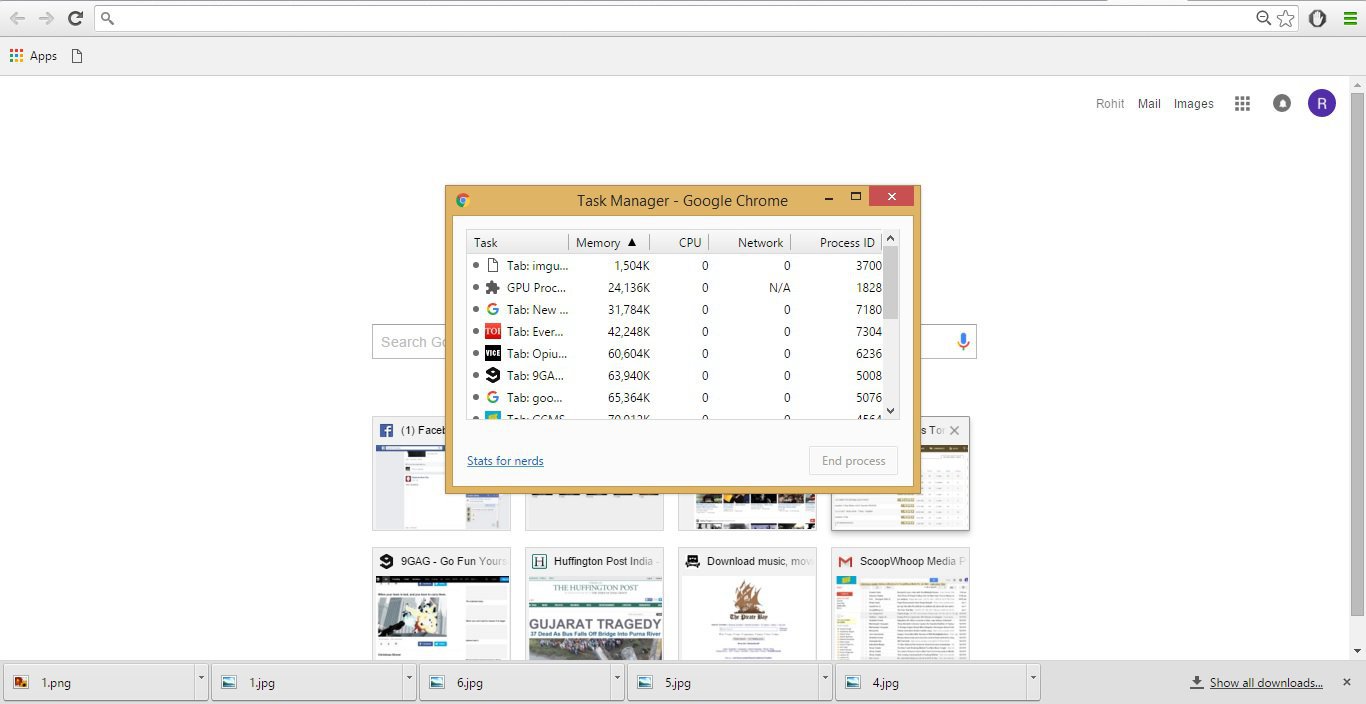Open Images link at top right
This screenshot has width=1366, height=704.
[x=1193, y=103]
